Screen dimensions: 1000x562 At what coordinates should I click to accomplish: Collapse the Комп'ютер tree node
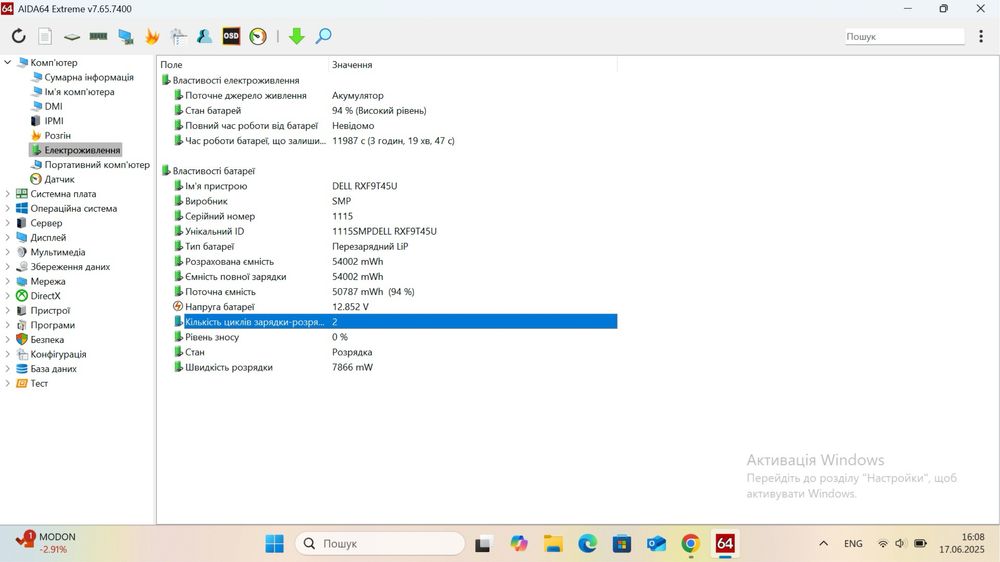click(8, 63)
